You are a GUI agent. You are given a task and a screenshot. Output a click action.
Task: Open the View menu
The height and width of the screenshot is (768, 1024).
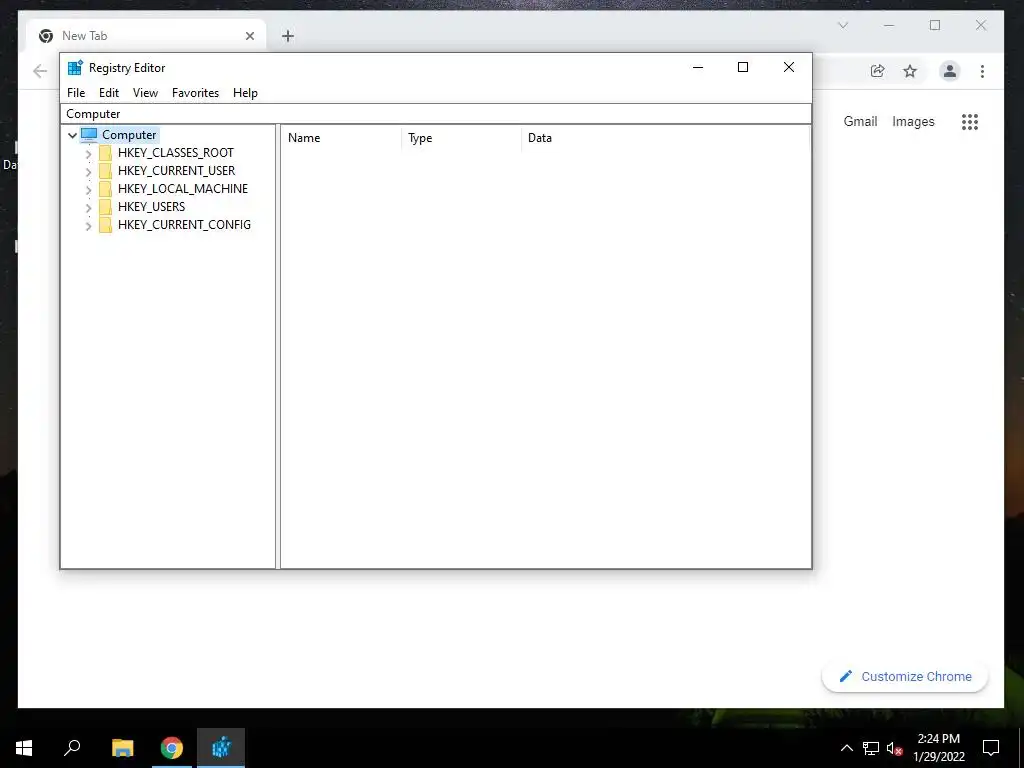145,93
